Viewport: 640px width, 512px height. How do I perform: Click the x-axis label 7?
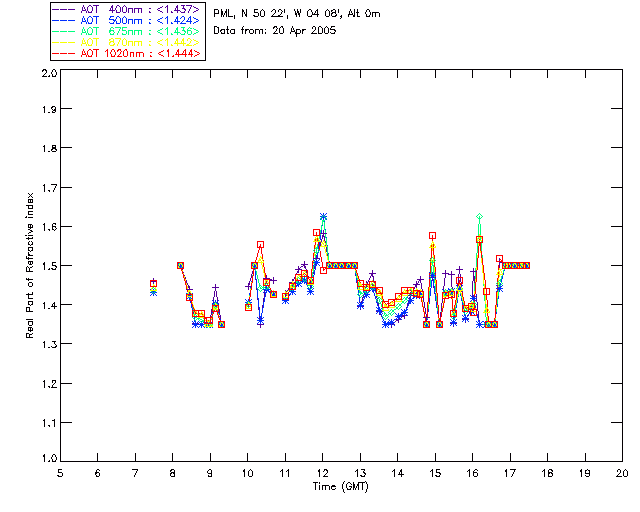[x=135, y=473]
